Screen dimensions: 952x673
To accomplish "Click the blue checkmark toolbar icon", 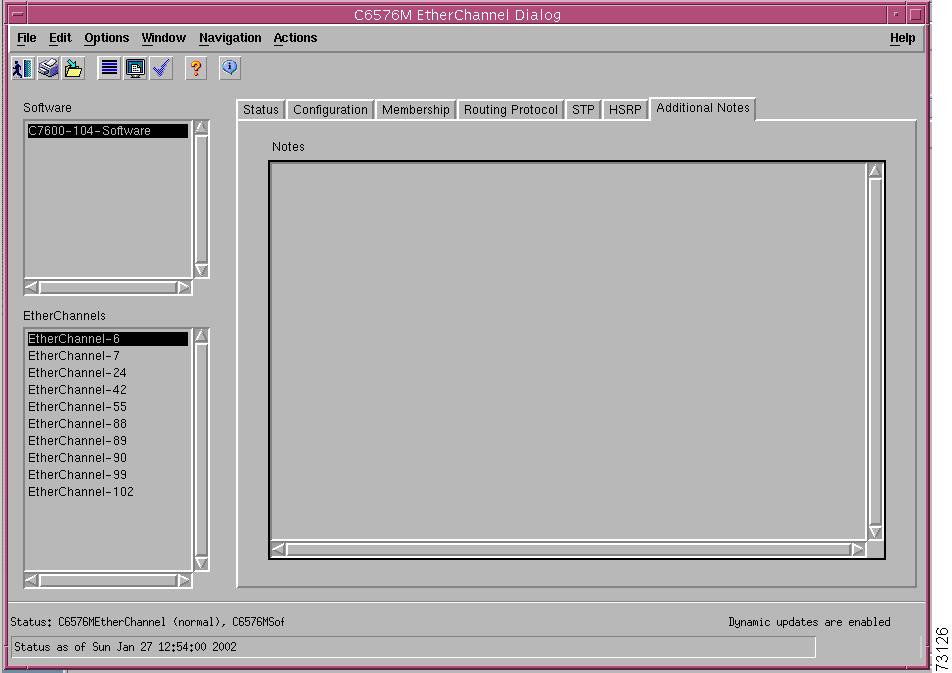I will click(x=161, y=68).
